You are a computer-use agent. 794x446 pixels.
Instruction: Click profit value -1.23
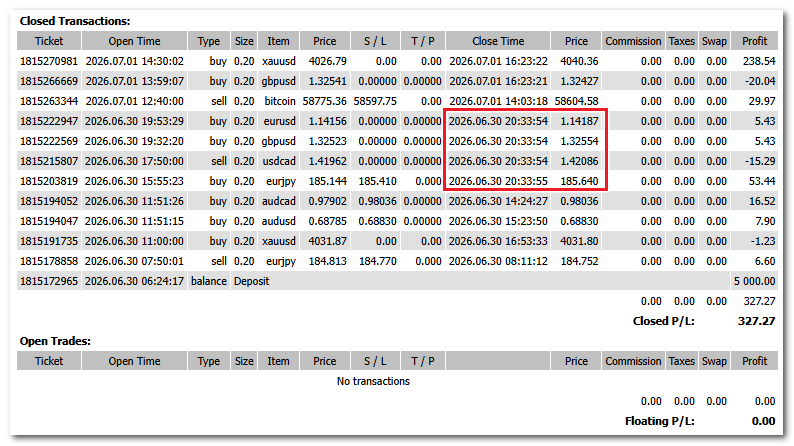763,241
